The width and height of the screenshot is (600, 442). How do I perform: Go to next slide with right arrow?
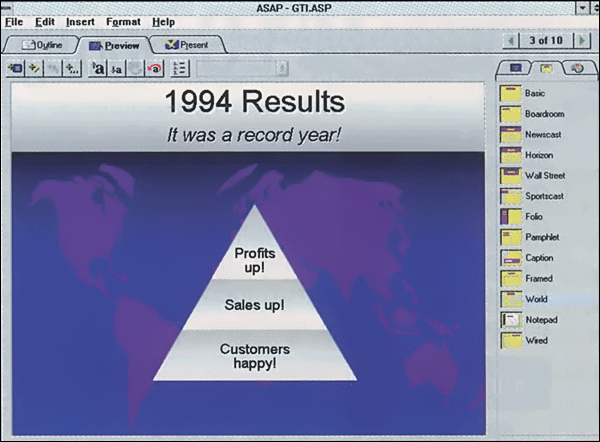[x=582, y=40]
